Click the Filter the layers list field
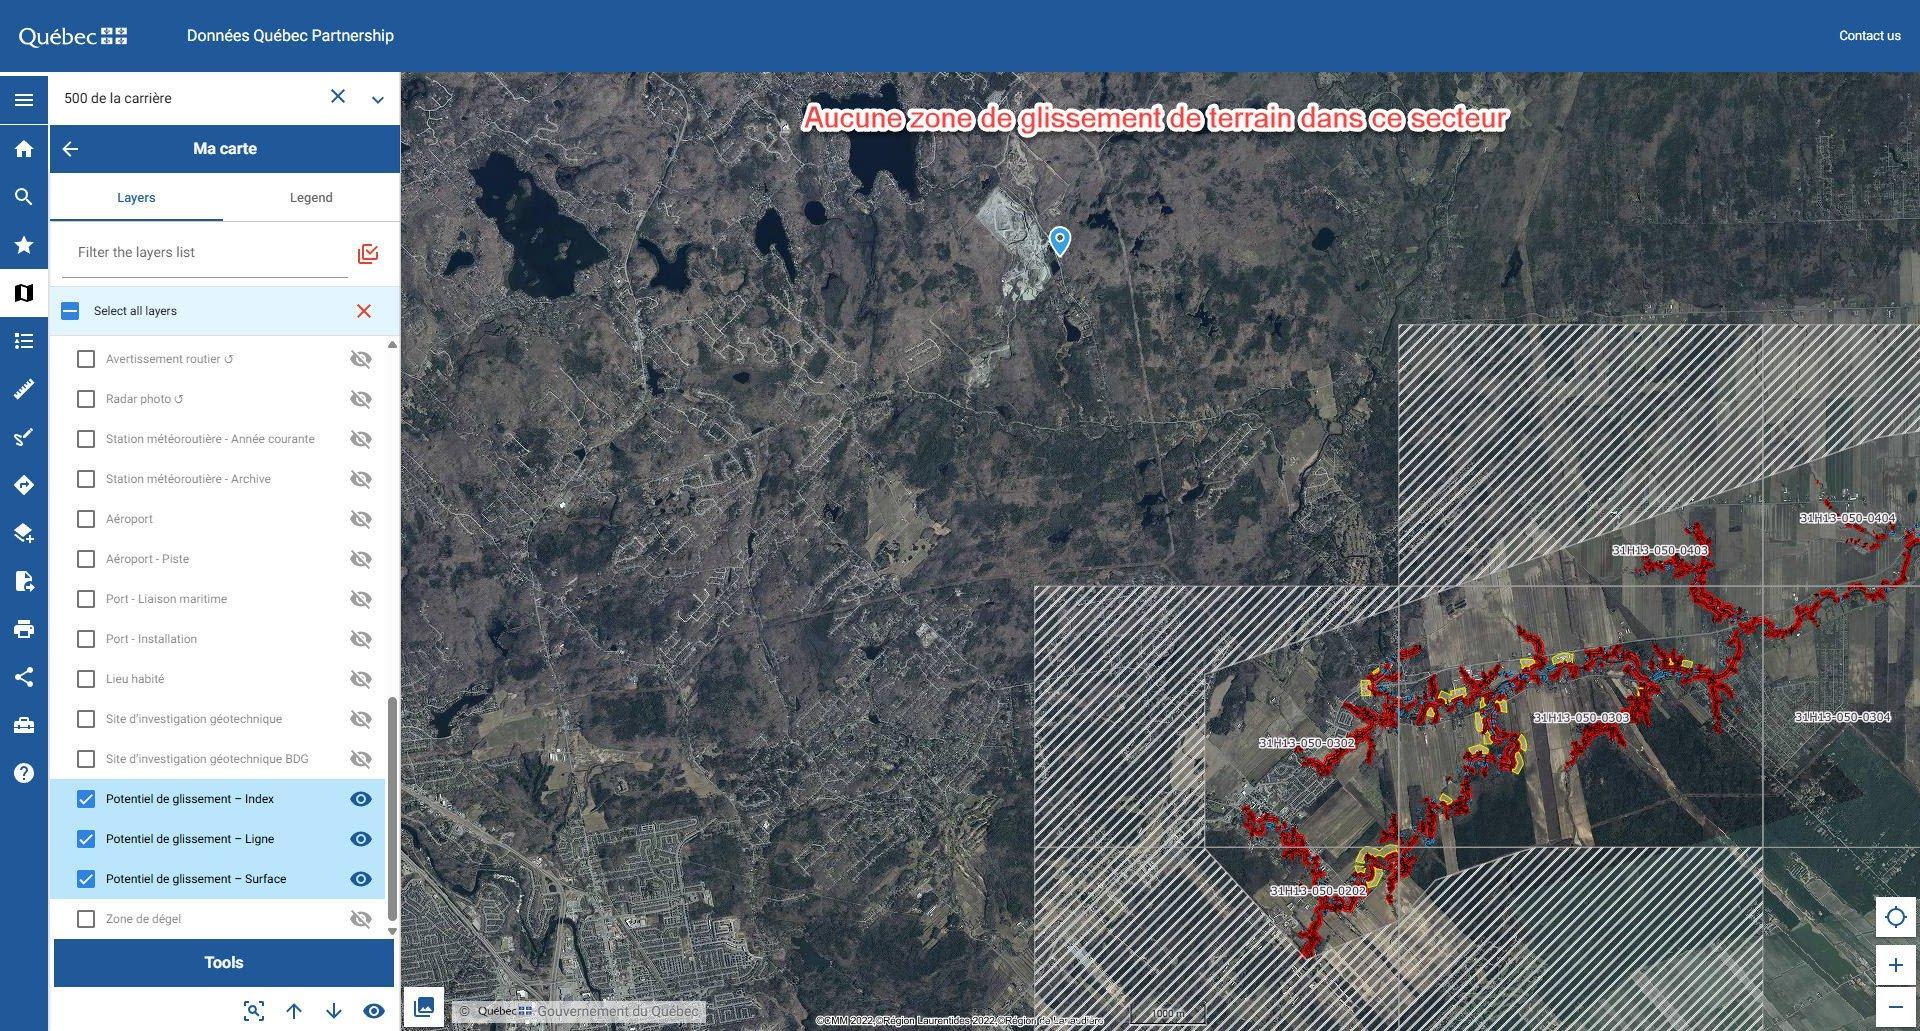The width and height of the screenshot is (1920, 1031). click(x=205, y=253)
